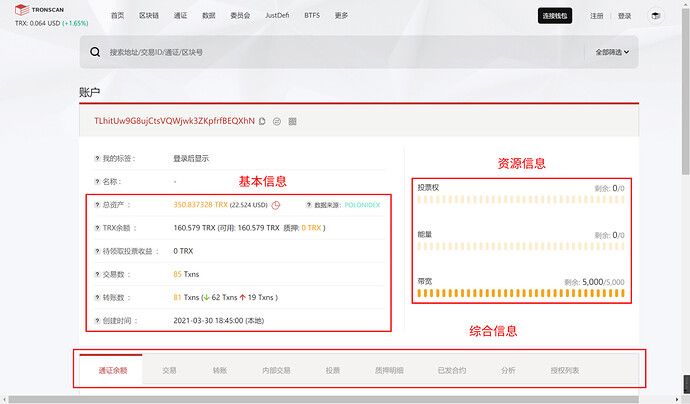Screen dimensions: 690x404
Task: Copy the account address with copy icon
Action: pos(262,121)
